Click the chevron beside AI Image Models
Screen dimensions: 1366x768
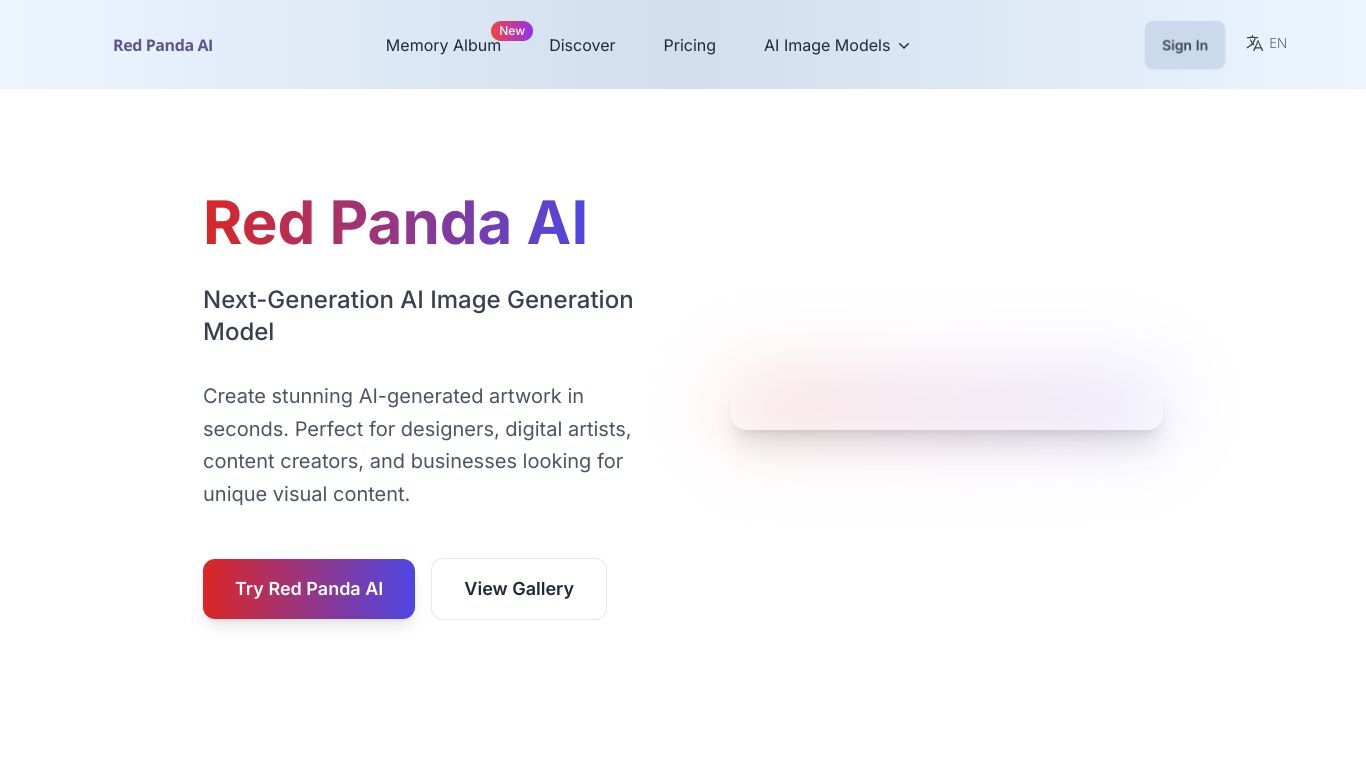(904, 46)
